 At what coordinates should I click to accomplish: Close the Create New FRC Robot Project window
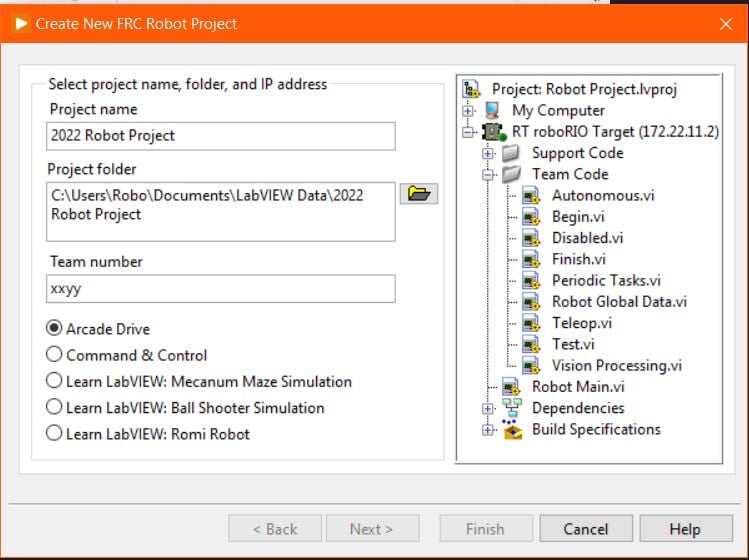(x=726, y=24)
